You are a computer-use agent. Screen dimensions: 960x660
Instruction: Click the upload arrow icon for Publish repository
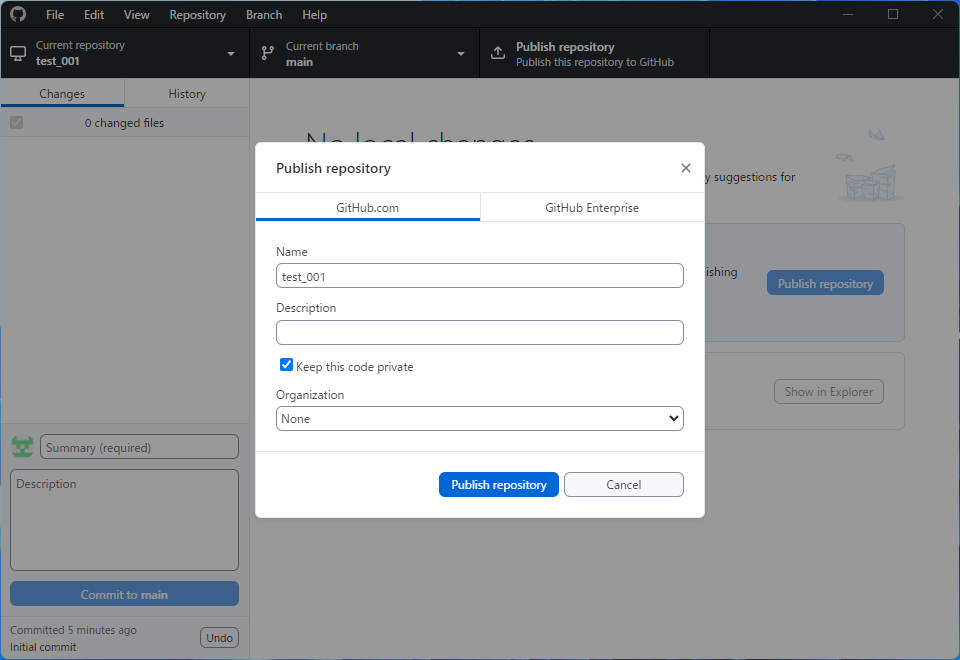pyautogui.click(x=498, y=52)
